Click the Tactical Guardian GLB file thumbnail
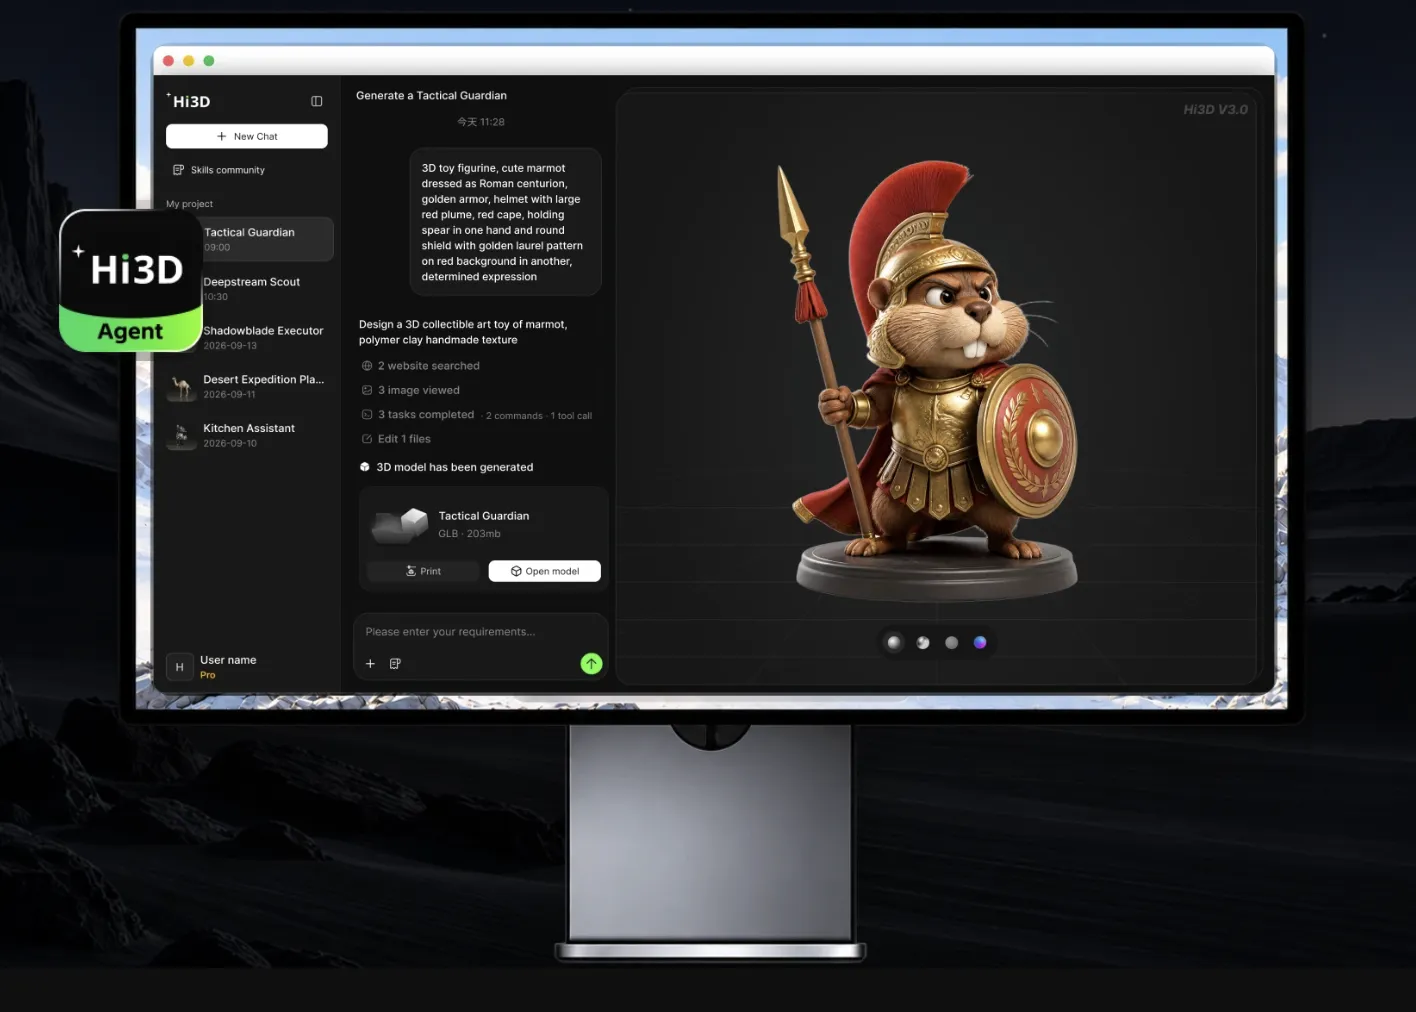 400,524
